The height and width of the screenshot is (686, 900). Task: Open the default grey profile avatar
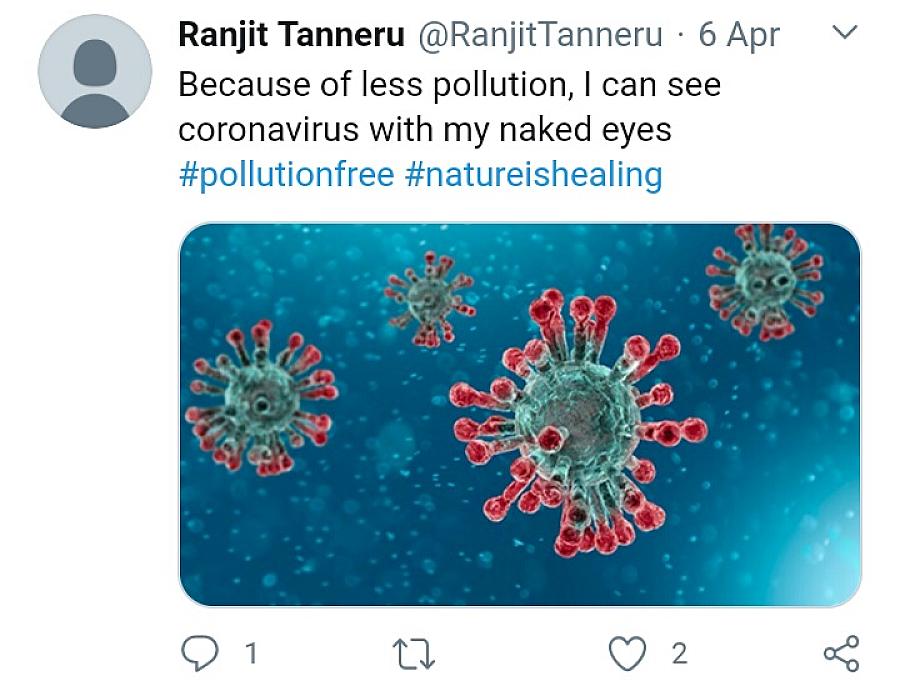(x=95, y=71)
